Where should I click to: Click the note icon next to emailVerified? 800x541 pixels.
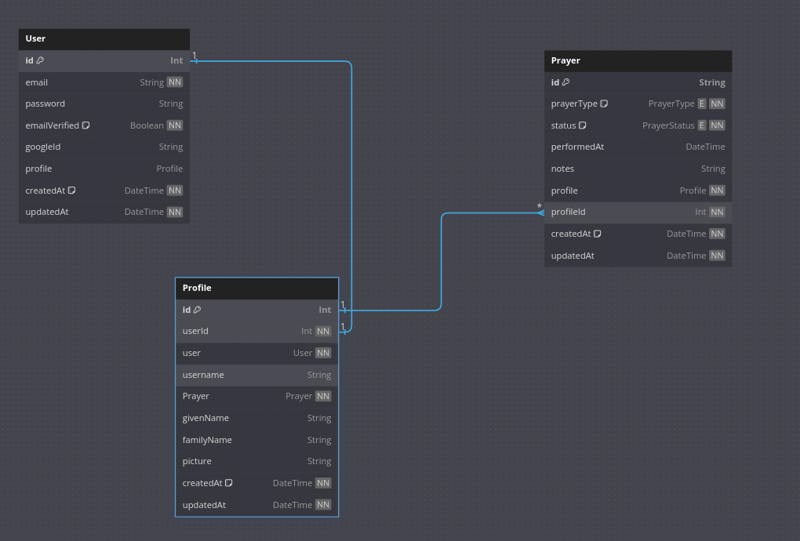[86, 126]
